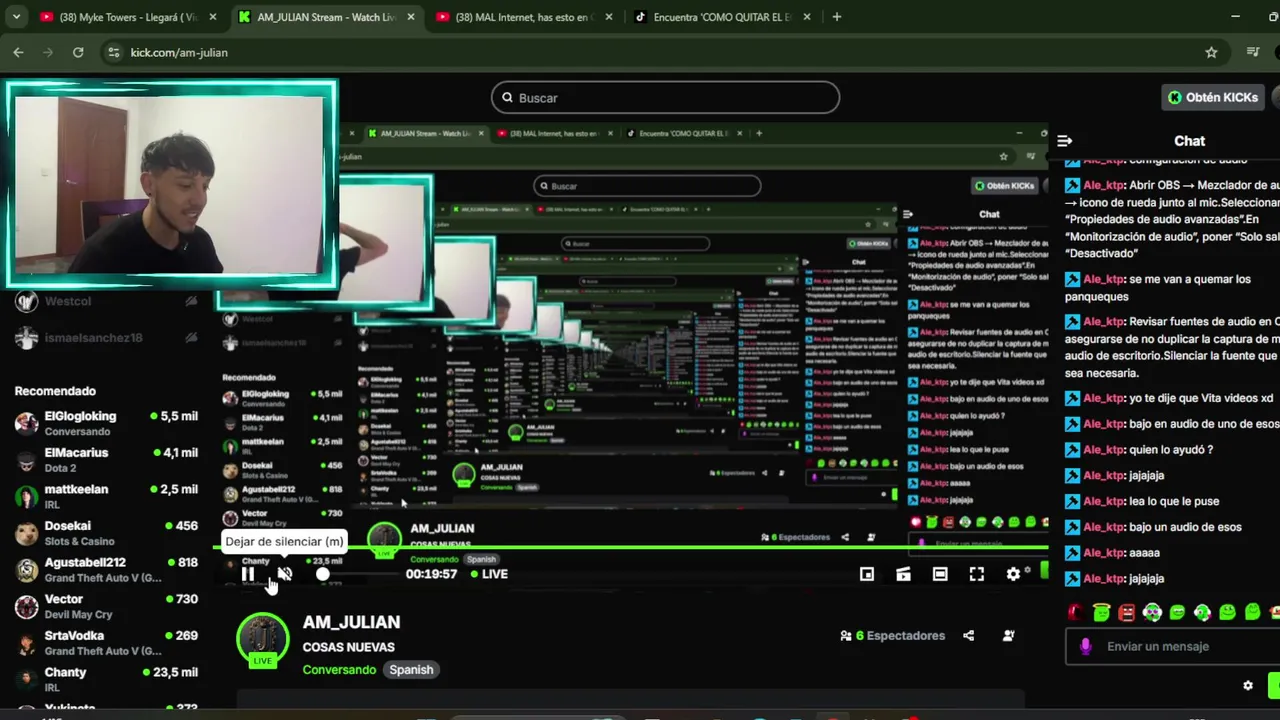The image size is (1280, 720).
Task: Click the 'Obtén KICKs' button
Action: pyautogui.click(x=1212, y=97)
